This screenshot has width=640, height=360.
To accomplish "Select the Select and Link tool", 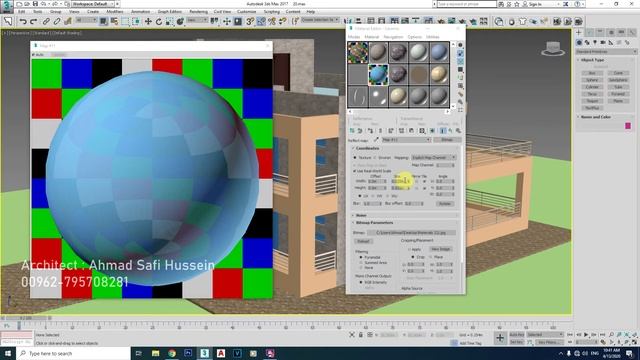I will coord(46,21).
